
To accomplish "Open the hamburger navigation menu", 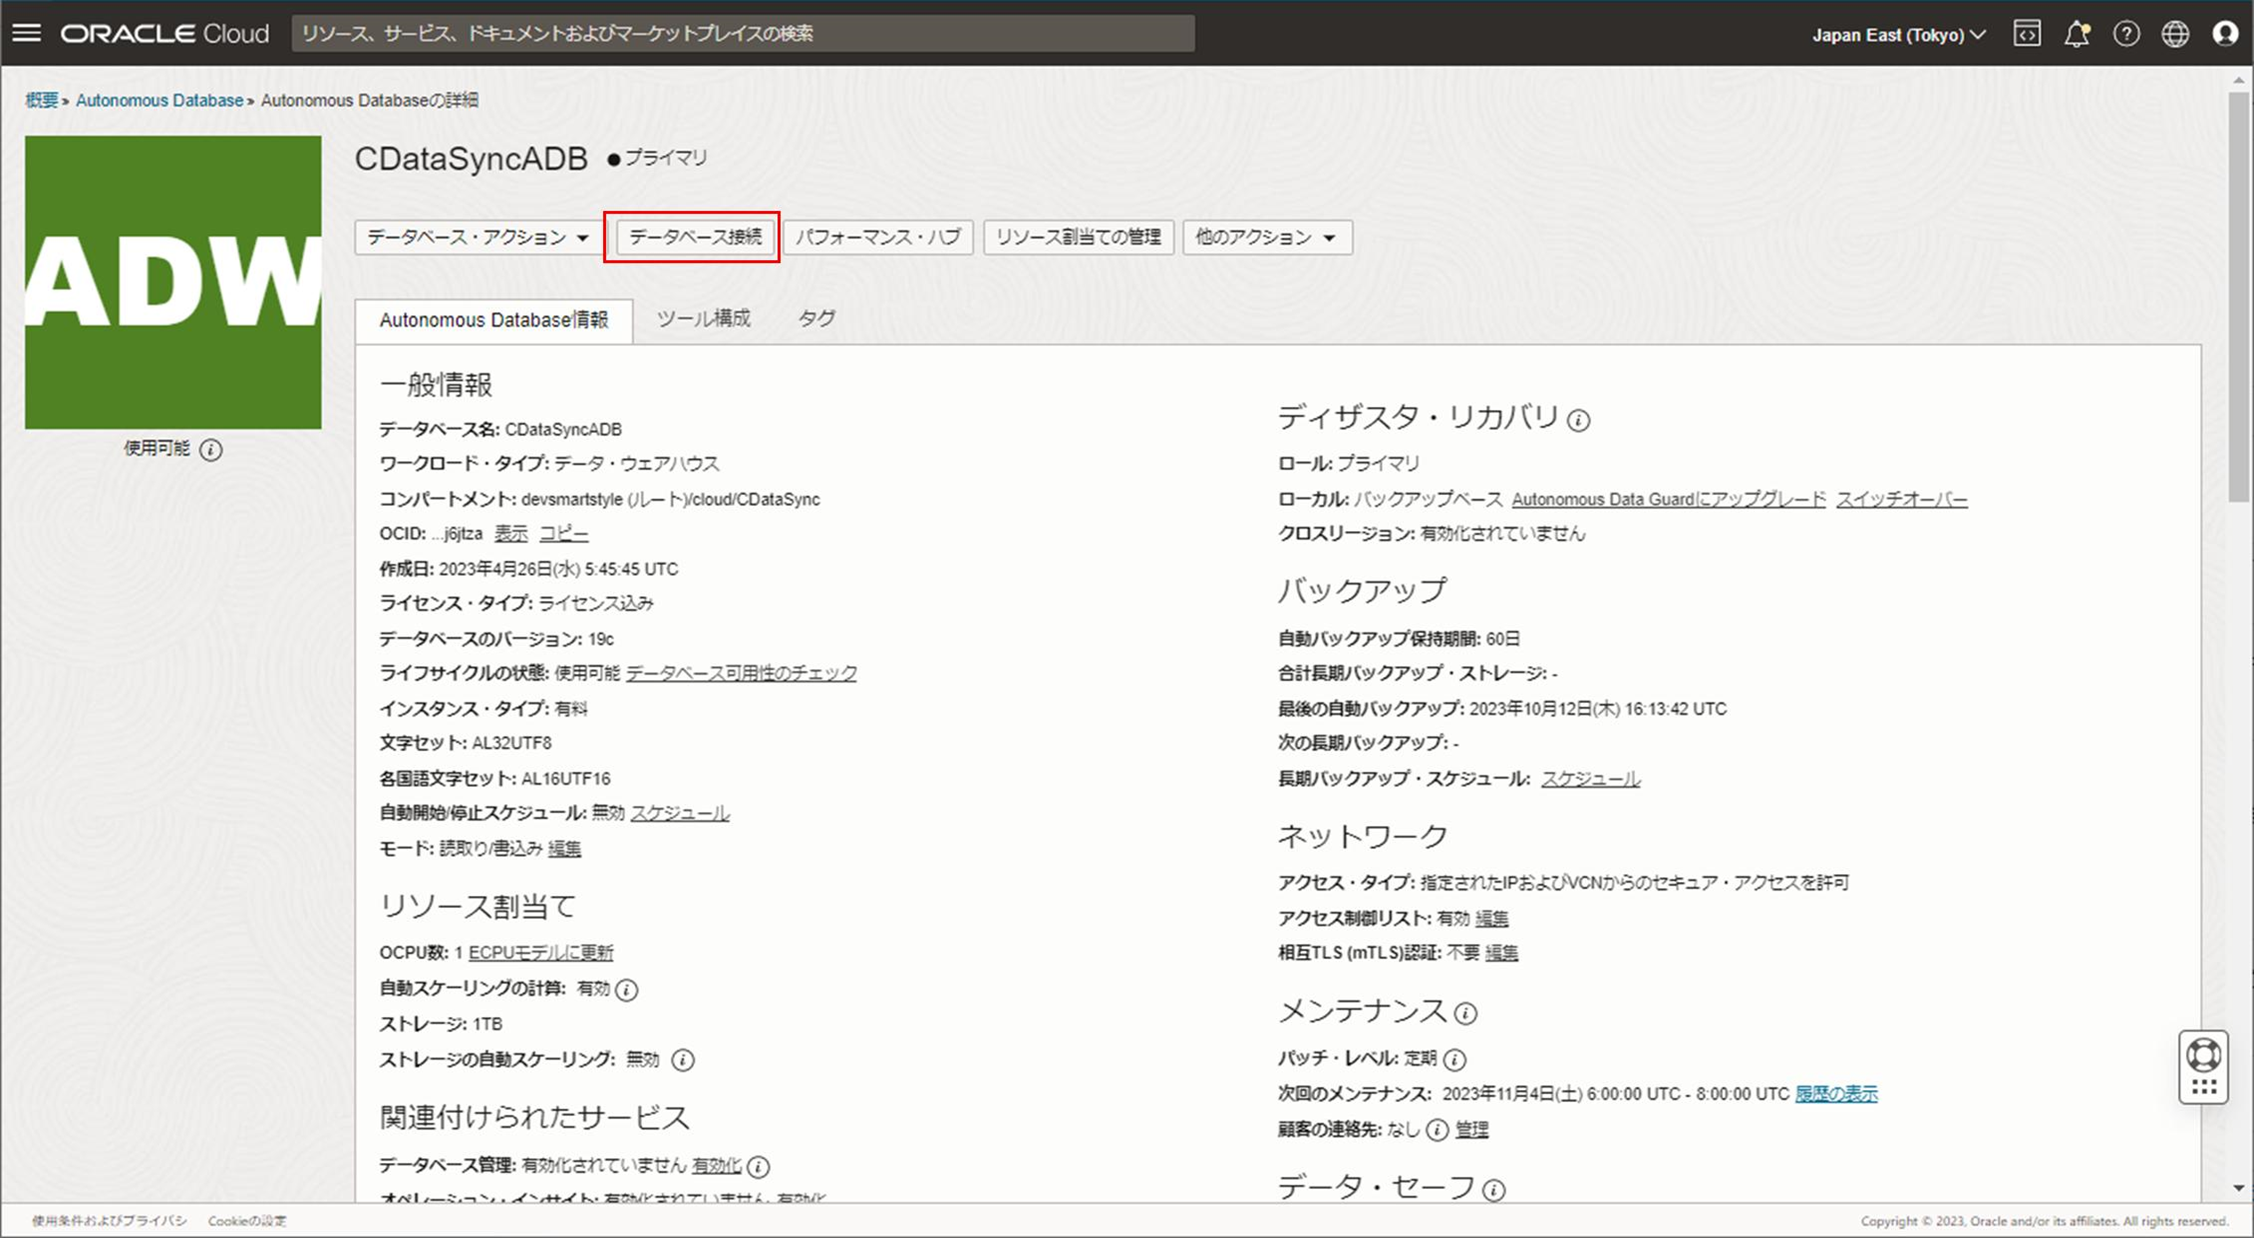I will [x=27, y=33].
